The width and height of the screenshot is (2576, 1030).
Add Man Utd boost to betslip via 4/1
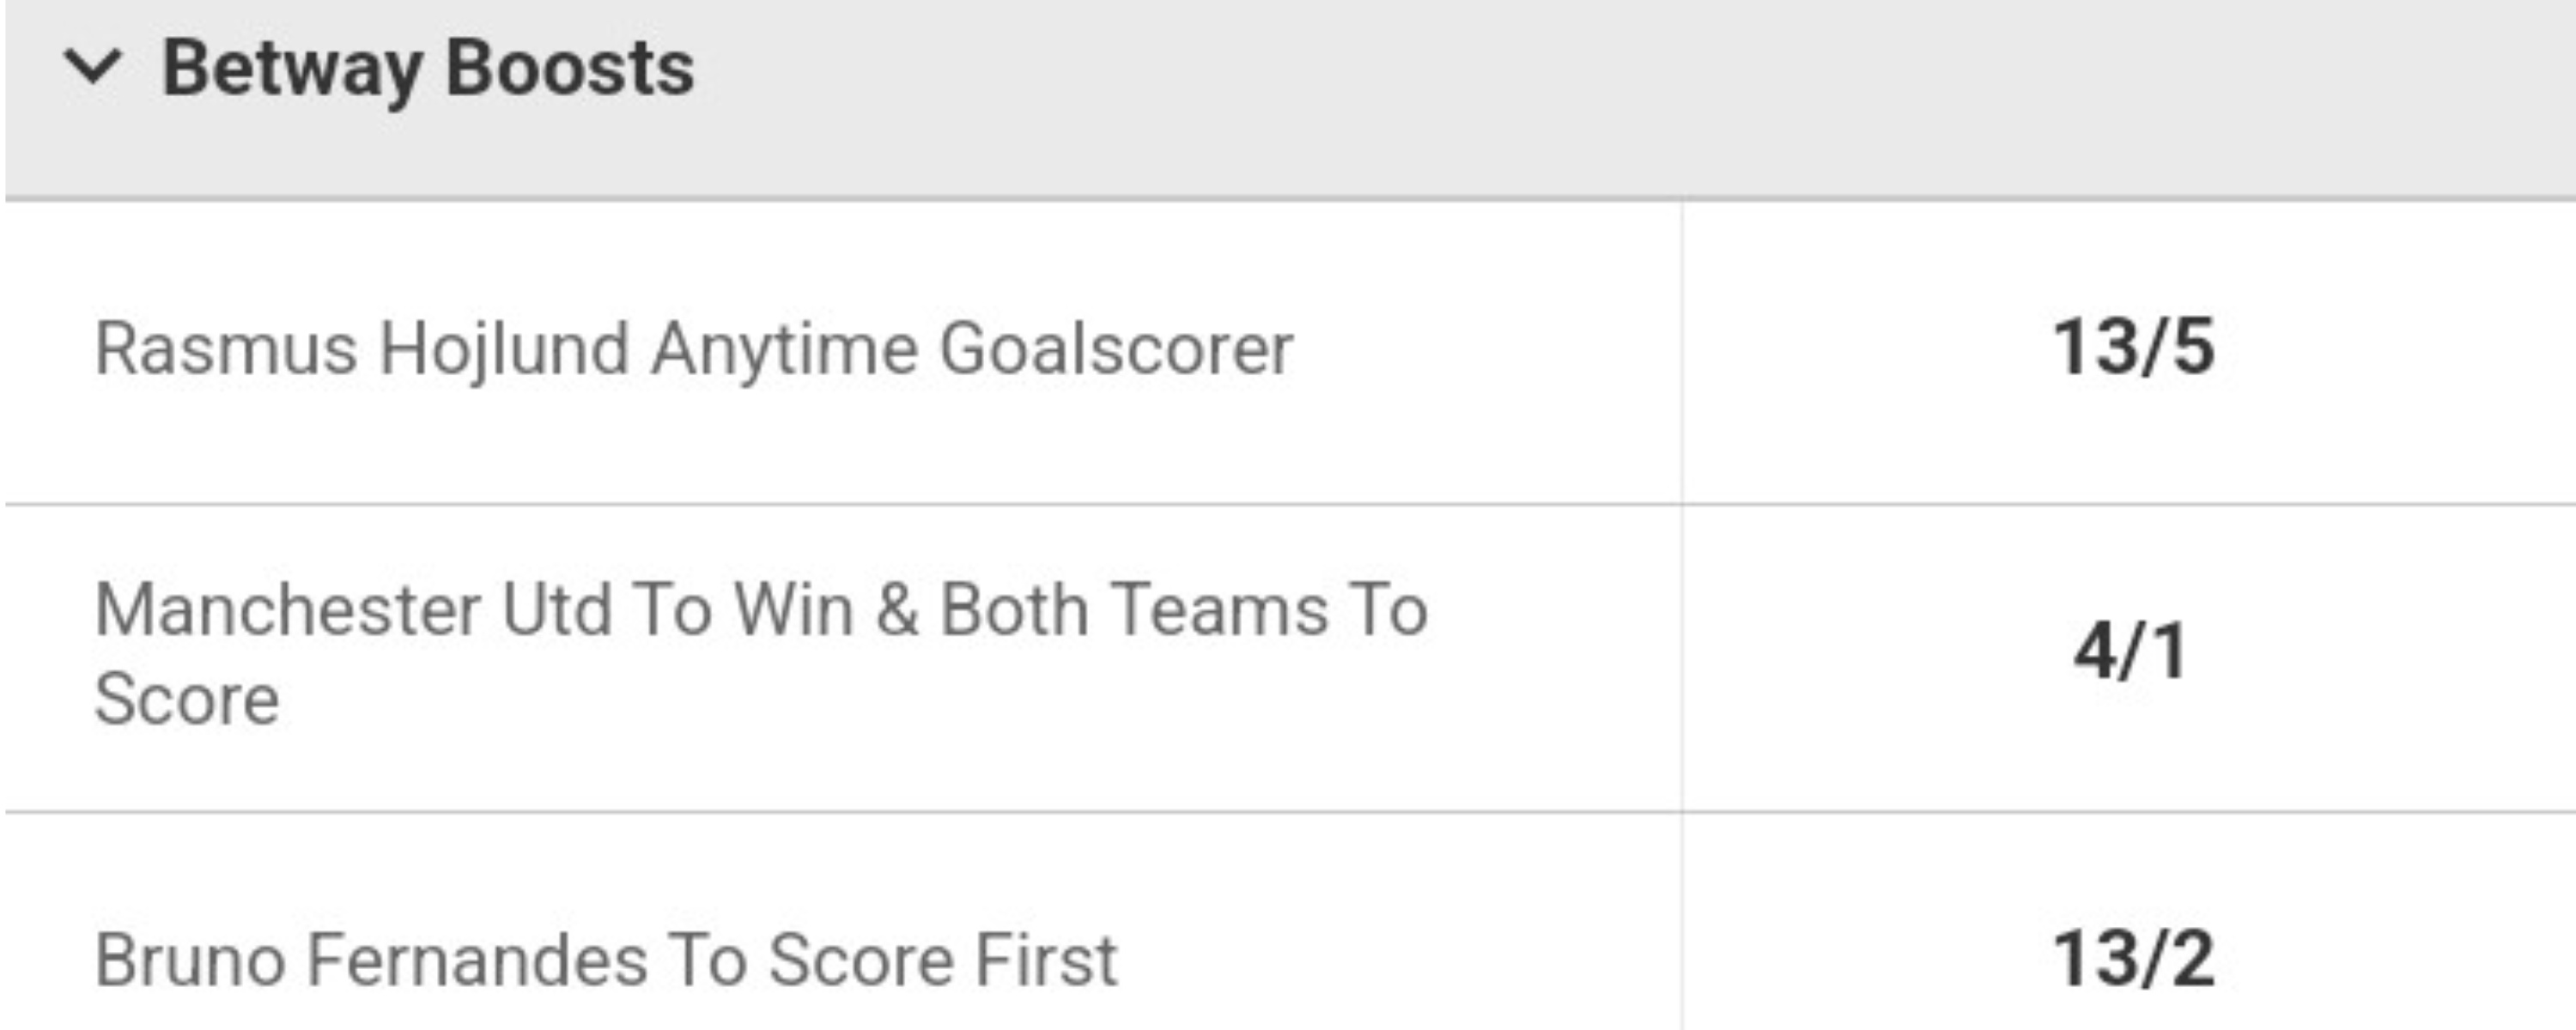[x=2130, y=652]
